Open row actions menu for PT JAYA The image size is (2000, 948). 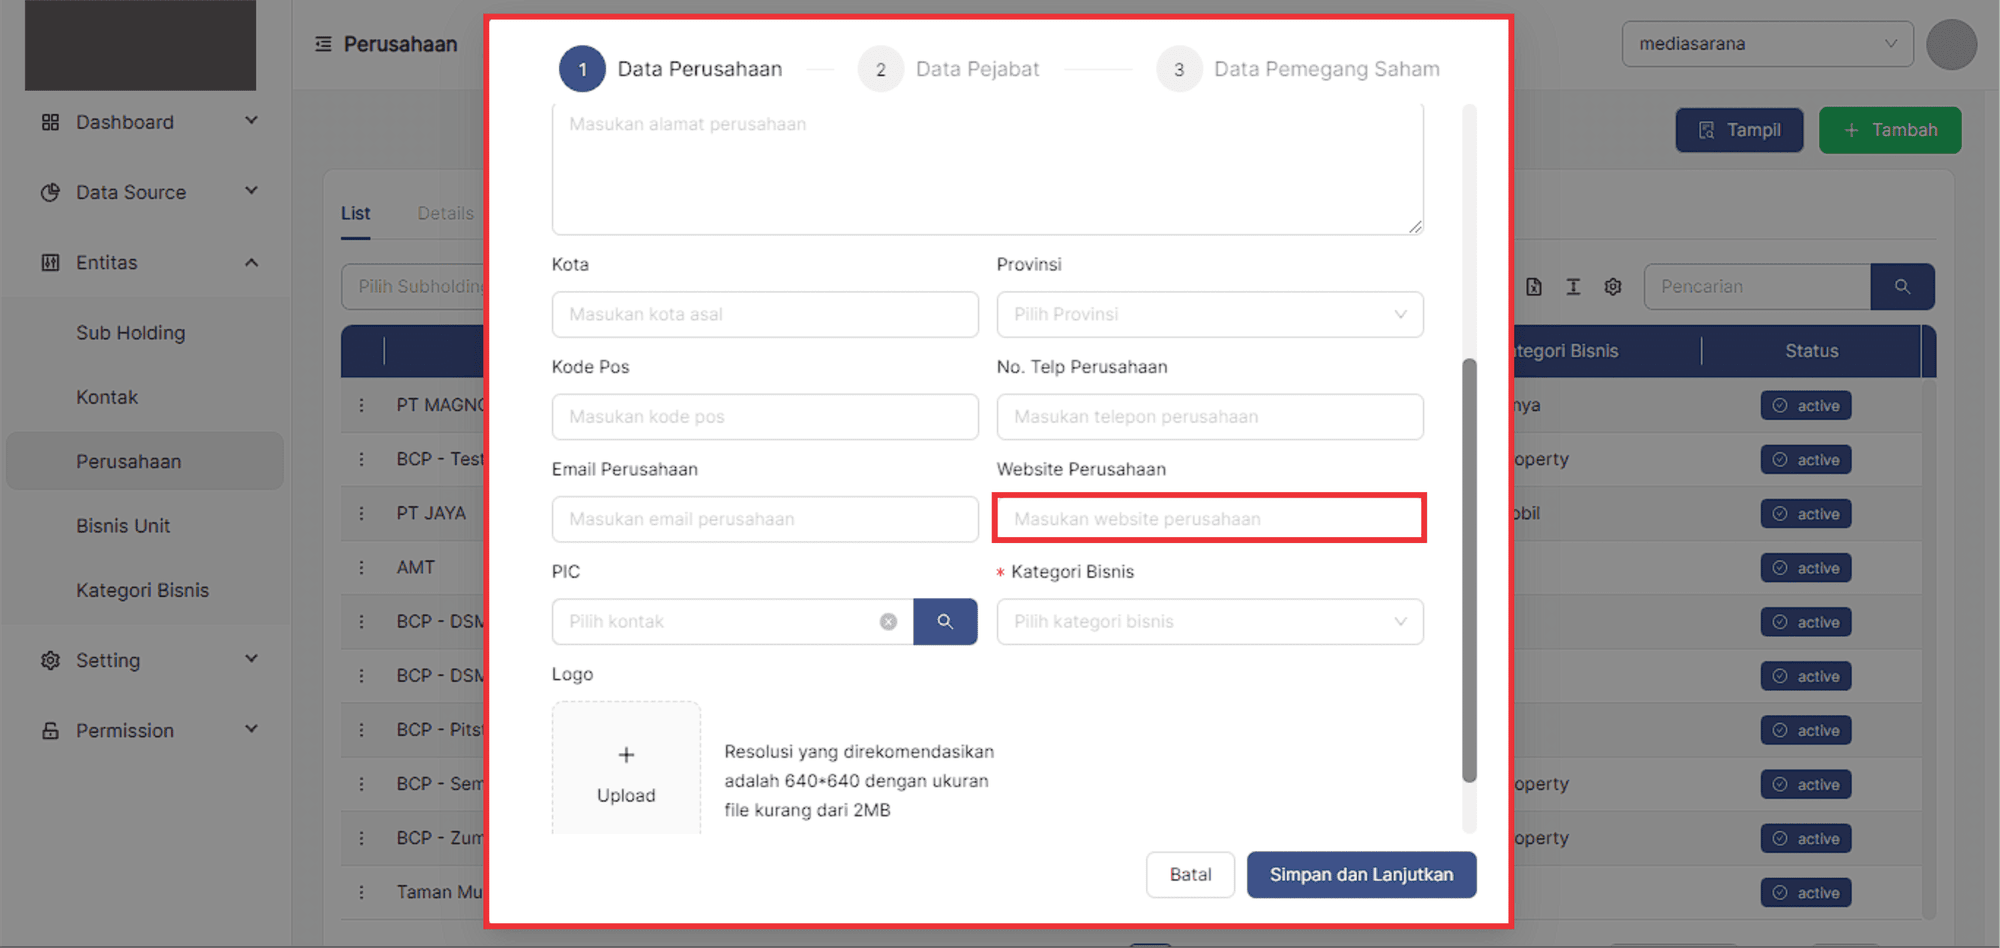[362, 513]
